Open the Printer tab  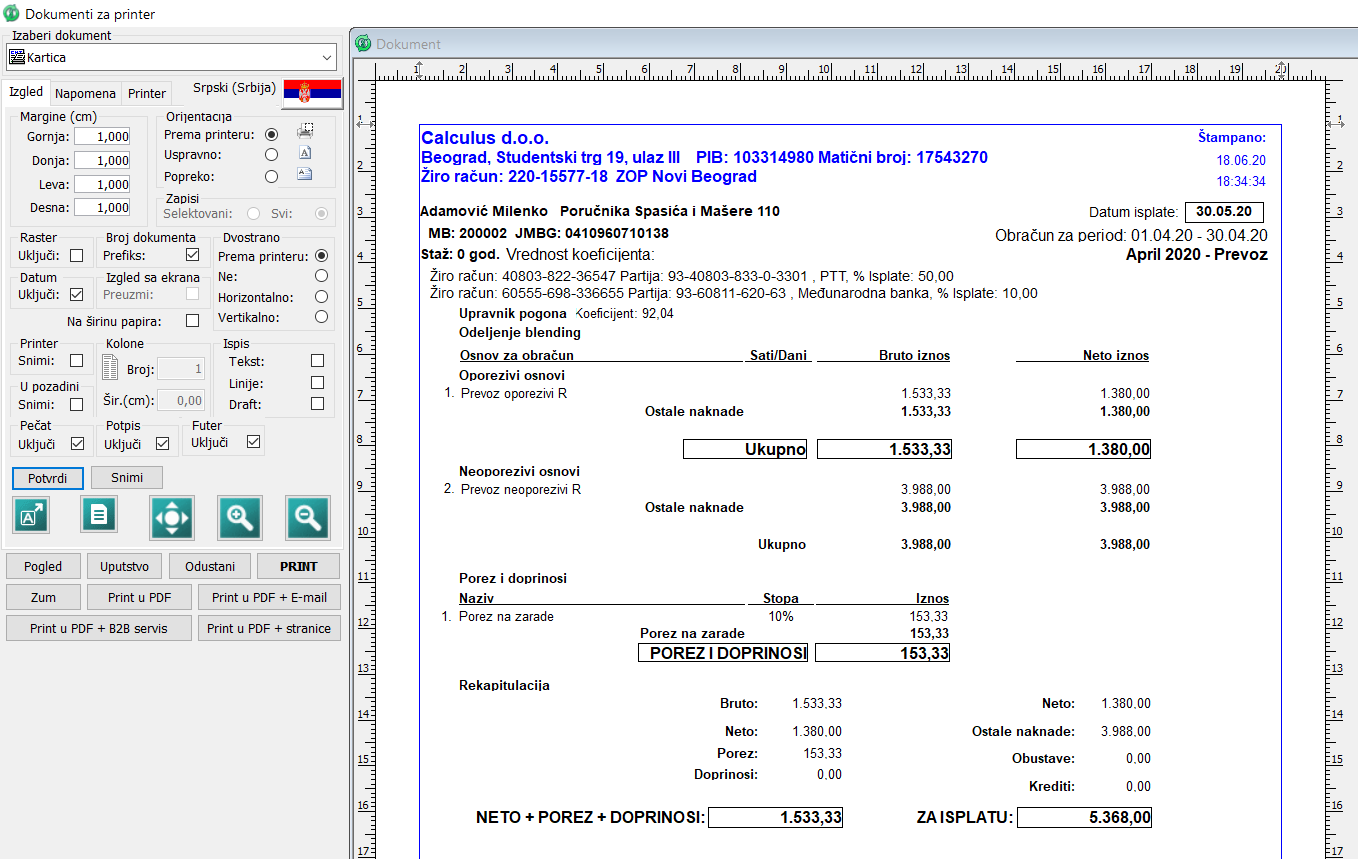(147, 93)
